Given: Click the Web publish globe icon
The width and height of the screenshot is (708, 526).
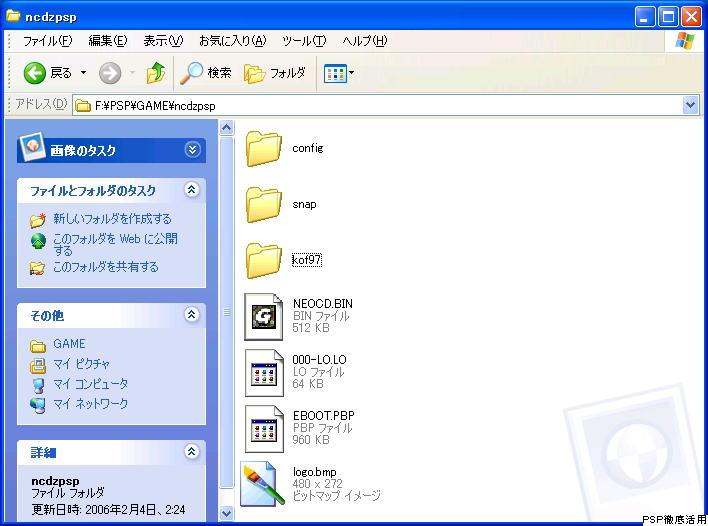Looking at the screenshot, I should (38, 242).
